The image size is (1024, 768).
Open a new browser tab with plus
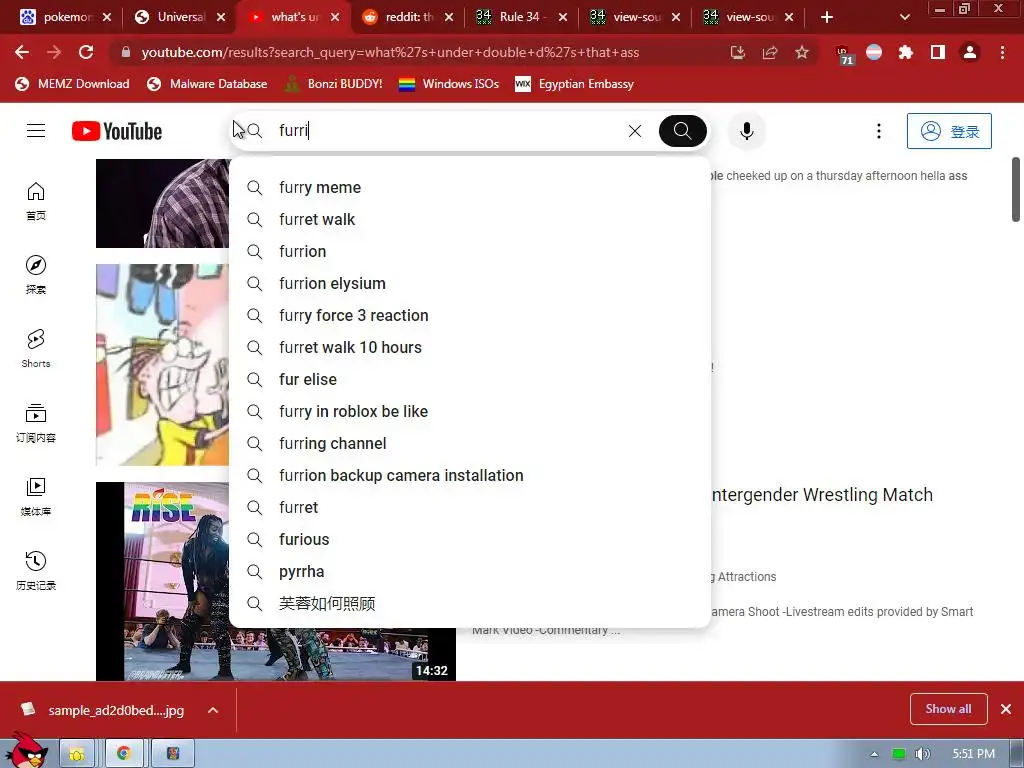[827, 17]
